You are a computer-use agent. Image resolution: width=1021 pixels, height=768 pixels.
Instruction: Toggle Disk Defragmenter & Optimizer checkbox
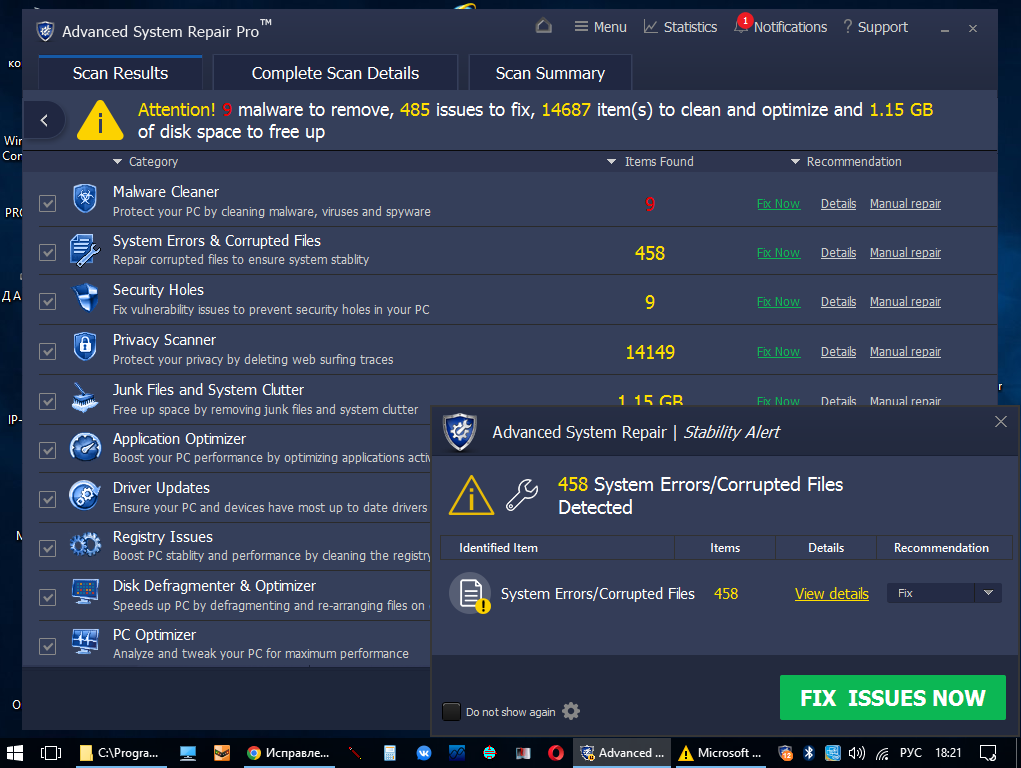coord(48,597)
